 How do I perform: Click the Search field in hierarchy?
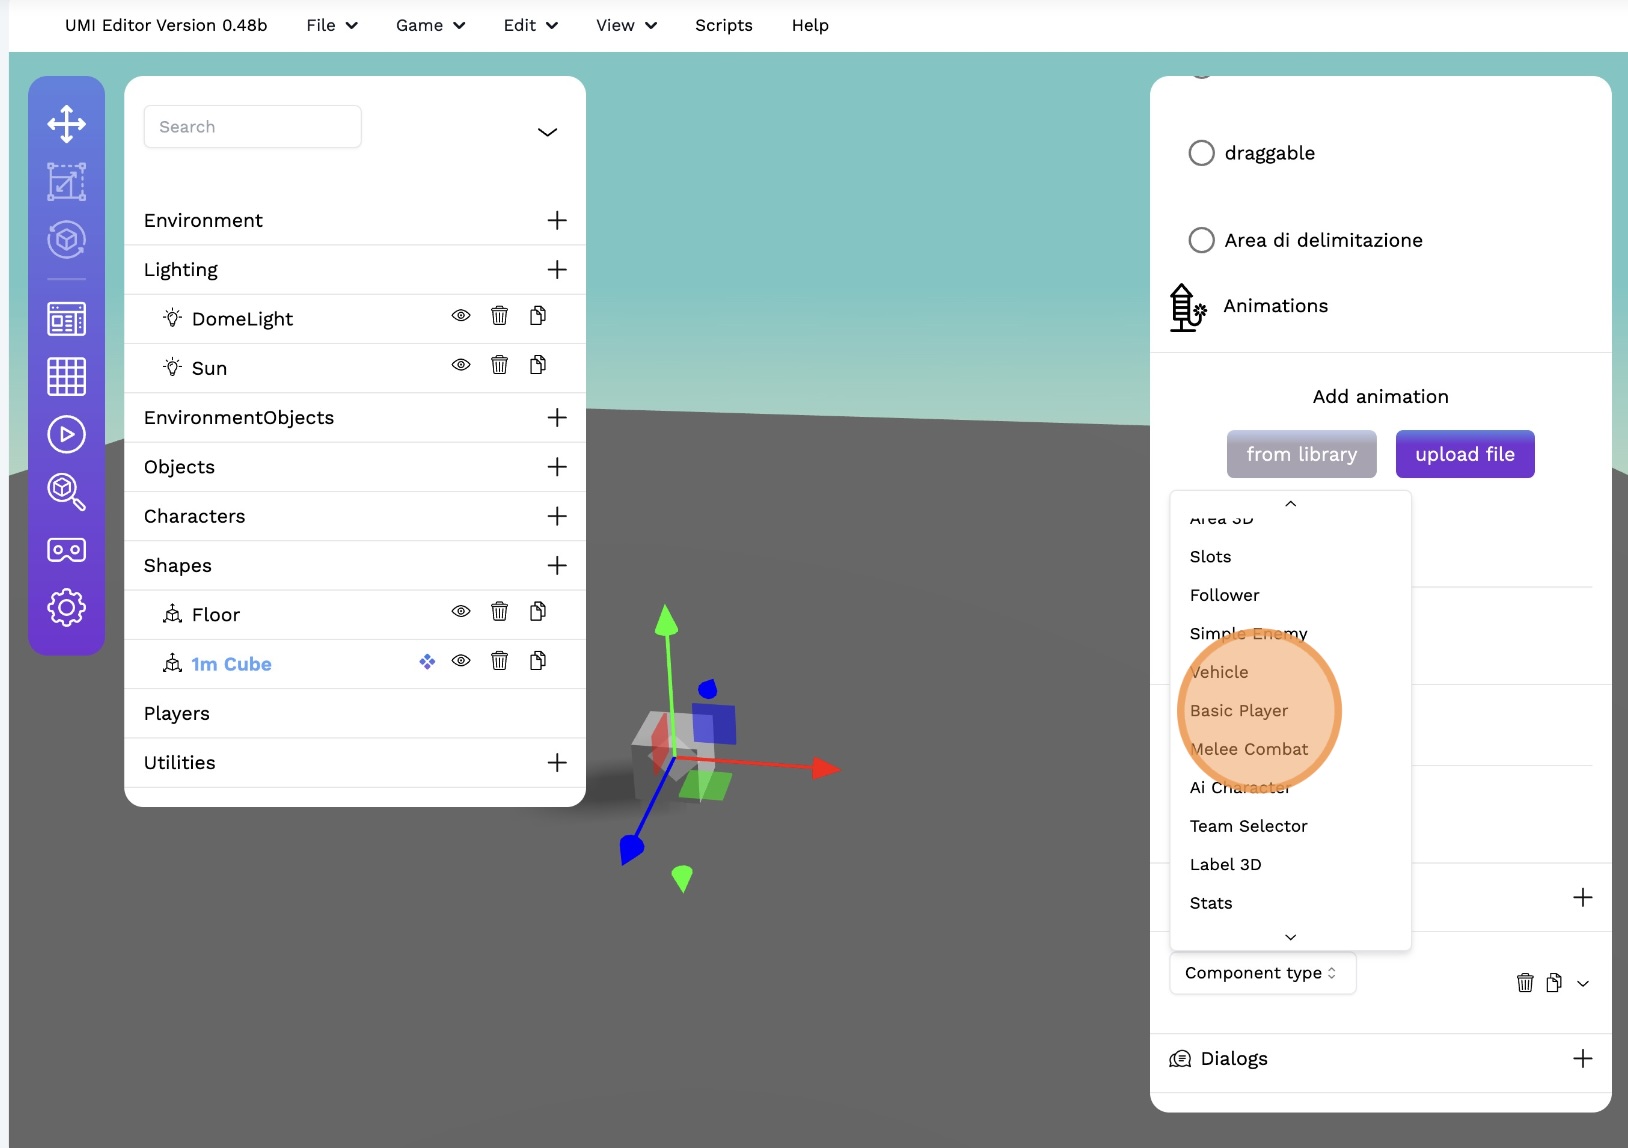coord(252,127)
